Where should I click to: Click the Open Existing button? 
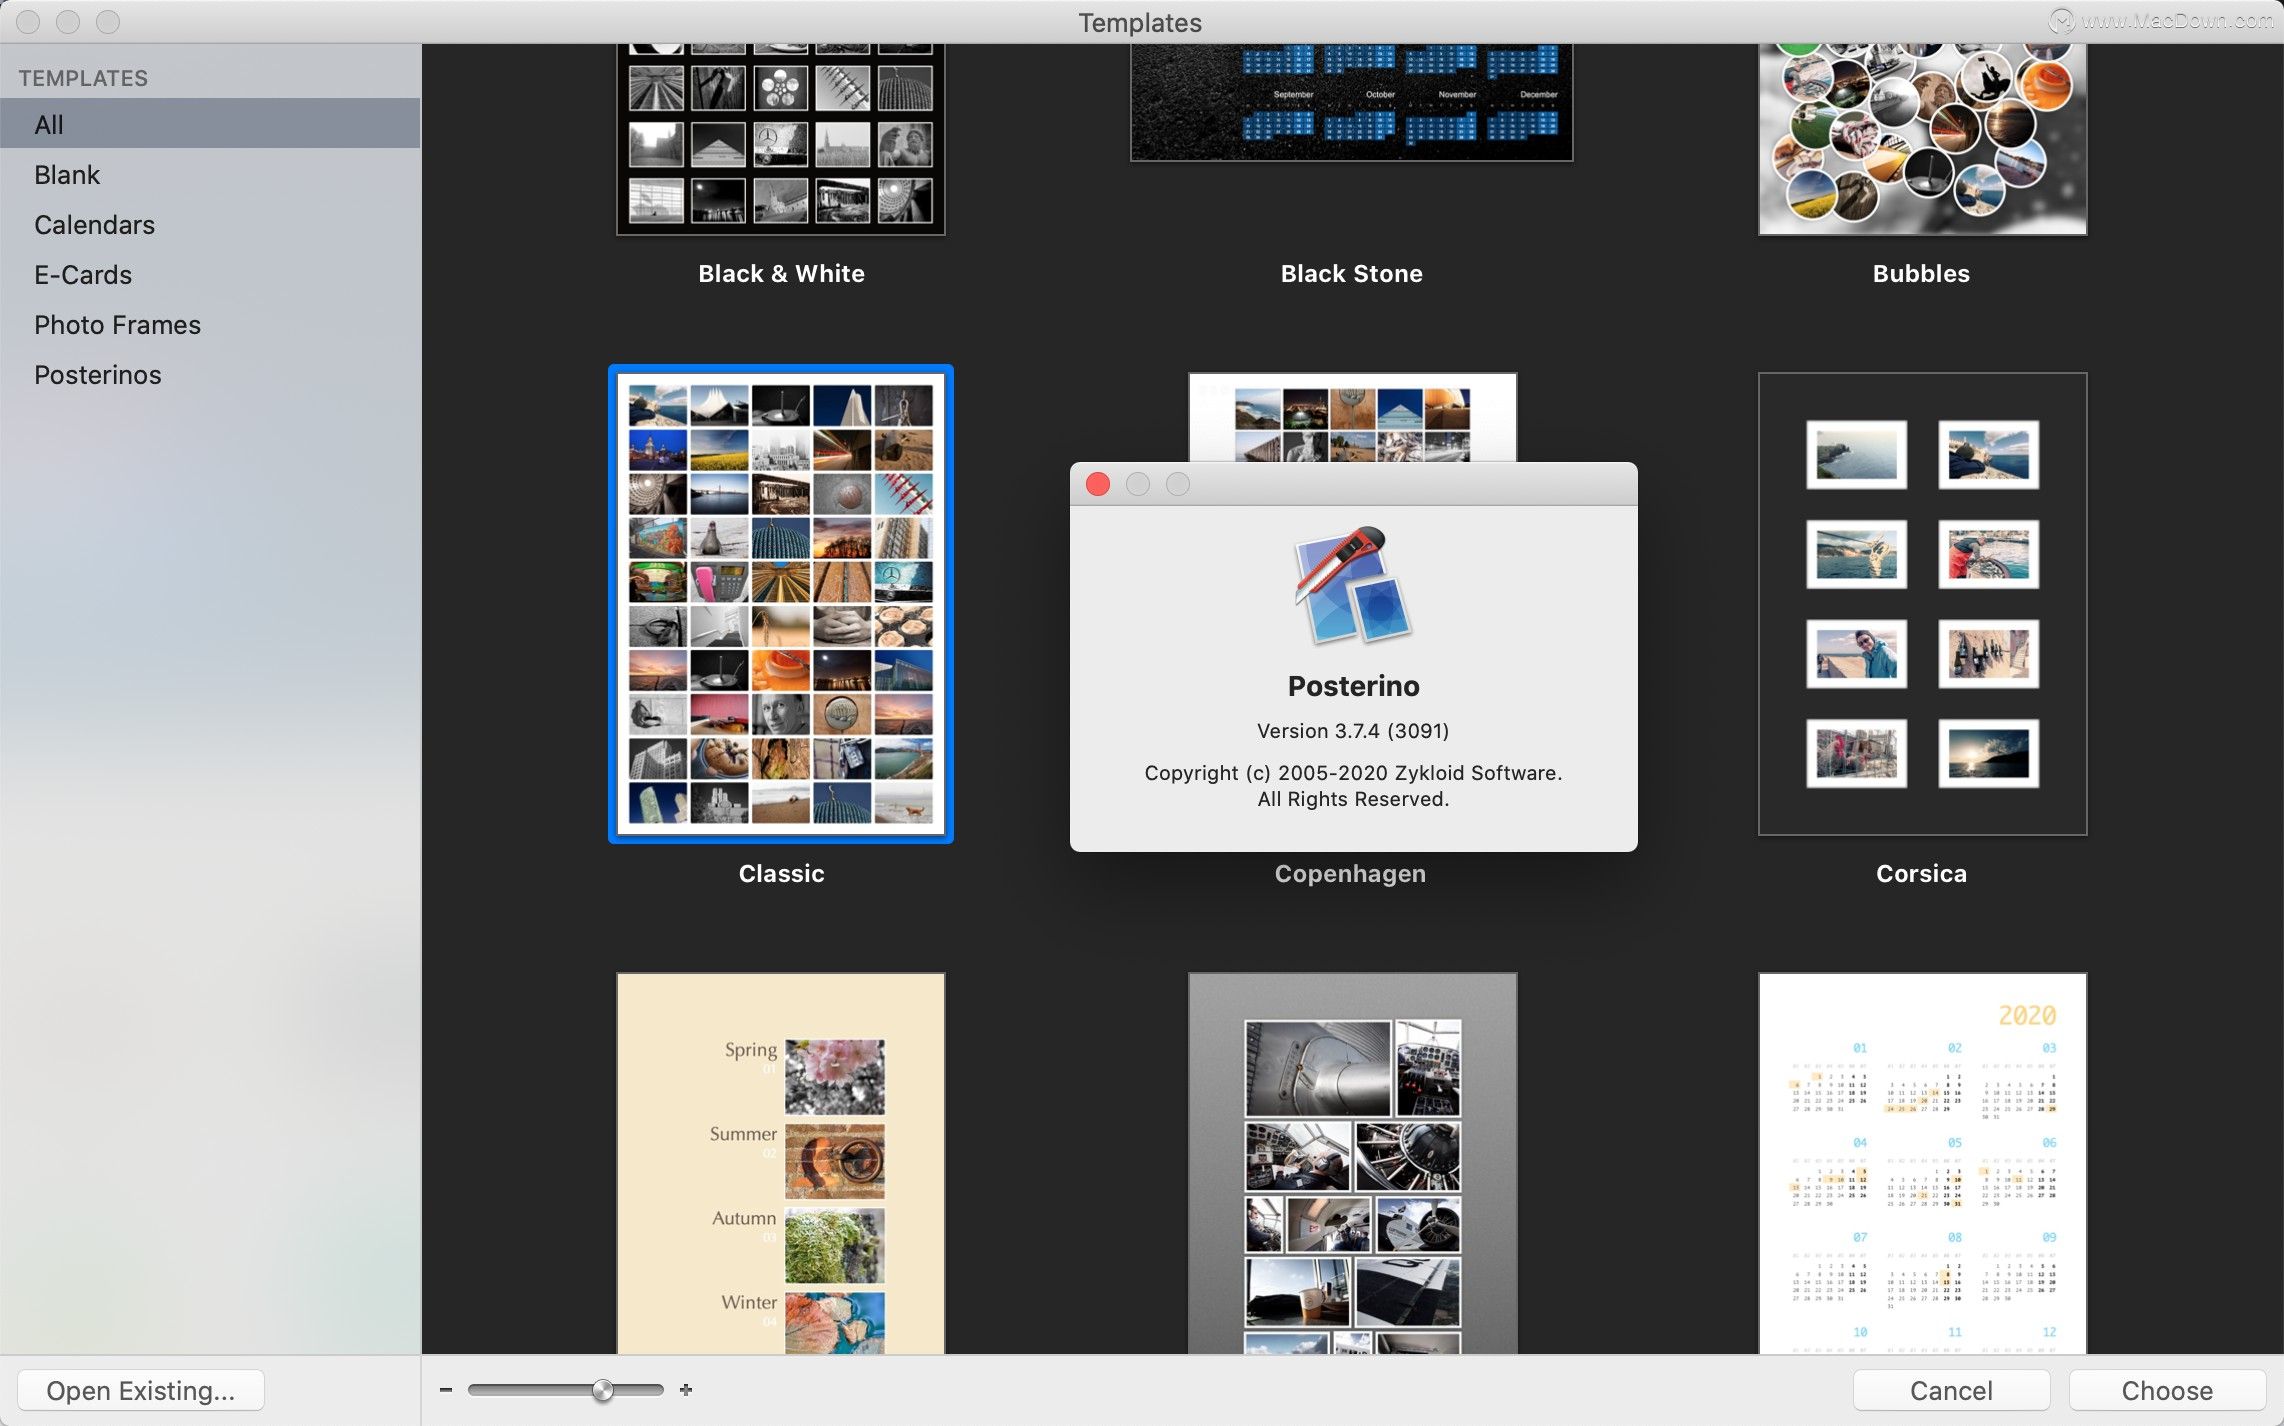click(140, 1388)
